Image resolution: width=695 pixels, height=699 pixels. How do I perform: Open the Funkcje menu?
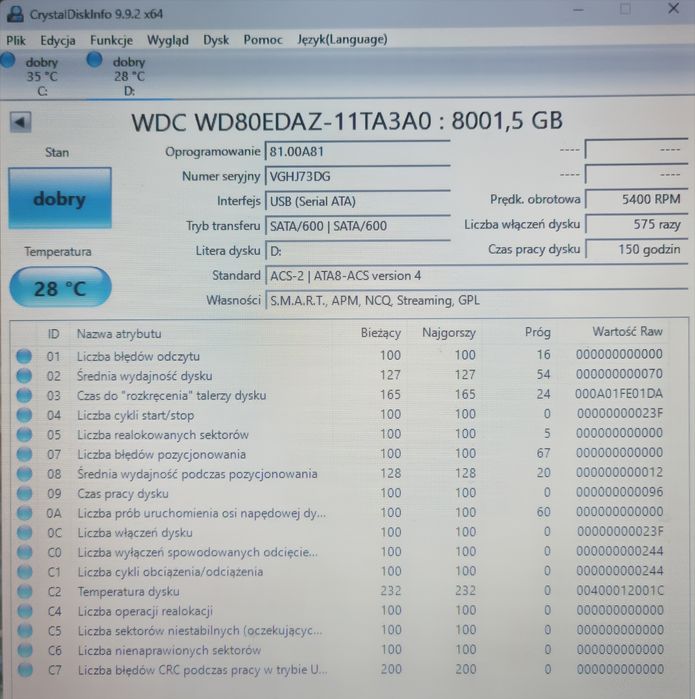pyautogui.click(x=111, y=40)
